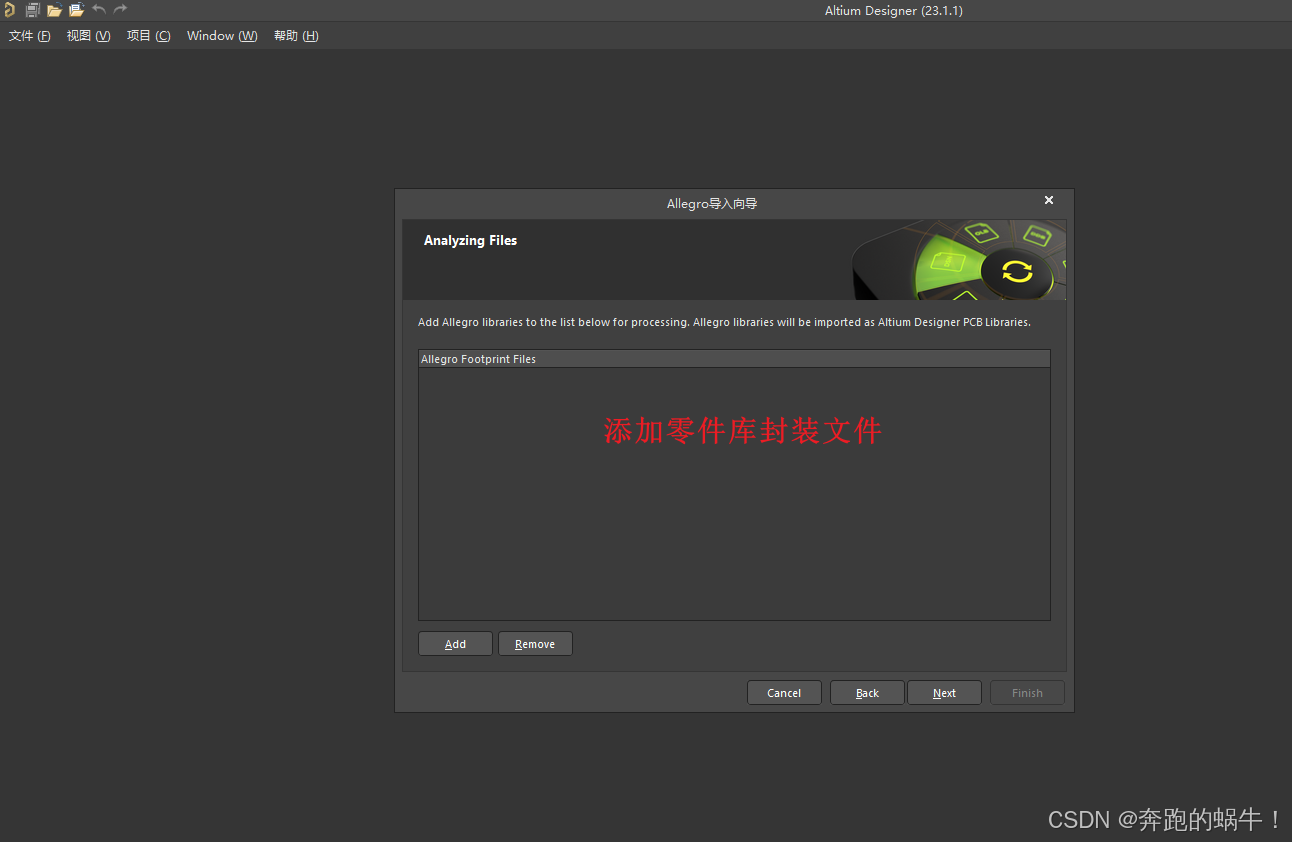Open the 帮助 (H) menu
Image resolution: width=1292 pixels, height=842 pixels.
coord(296,36)
